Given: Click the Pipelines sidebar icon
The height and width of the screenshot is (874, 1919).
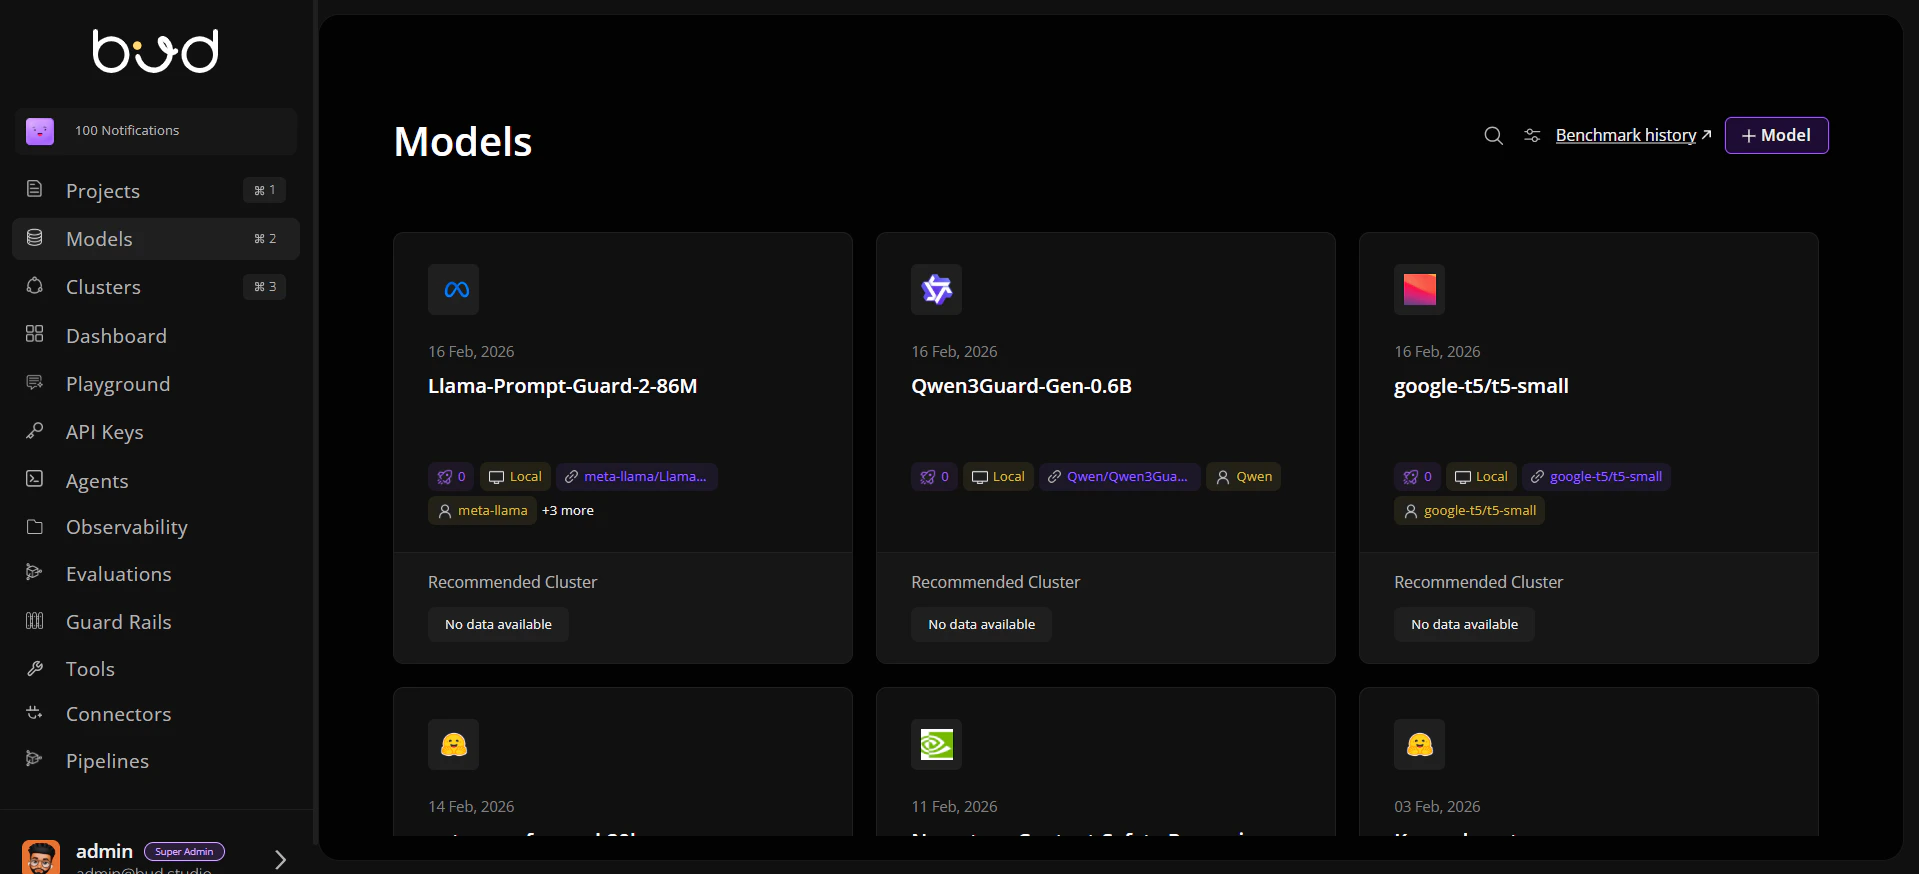Looking at the screenshot, I should point(35,758).
